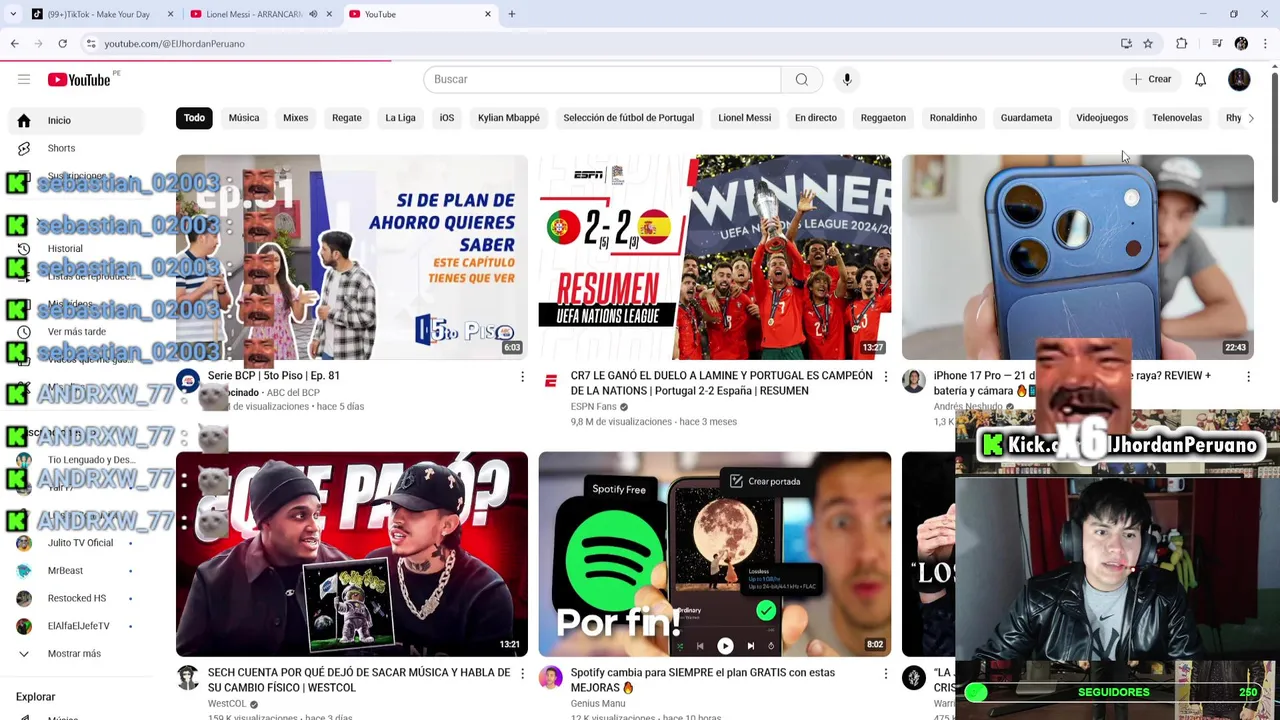Image resolution: width=1280 pixels, height=720 pixels.
Task: Open the notifications bell
Action: (1200, 79)
